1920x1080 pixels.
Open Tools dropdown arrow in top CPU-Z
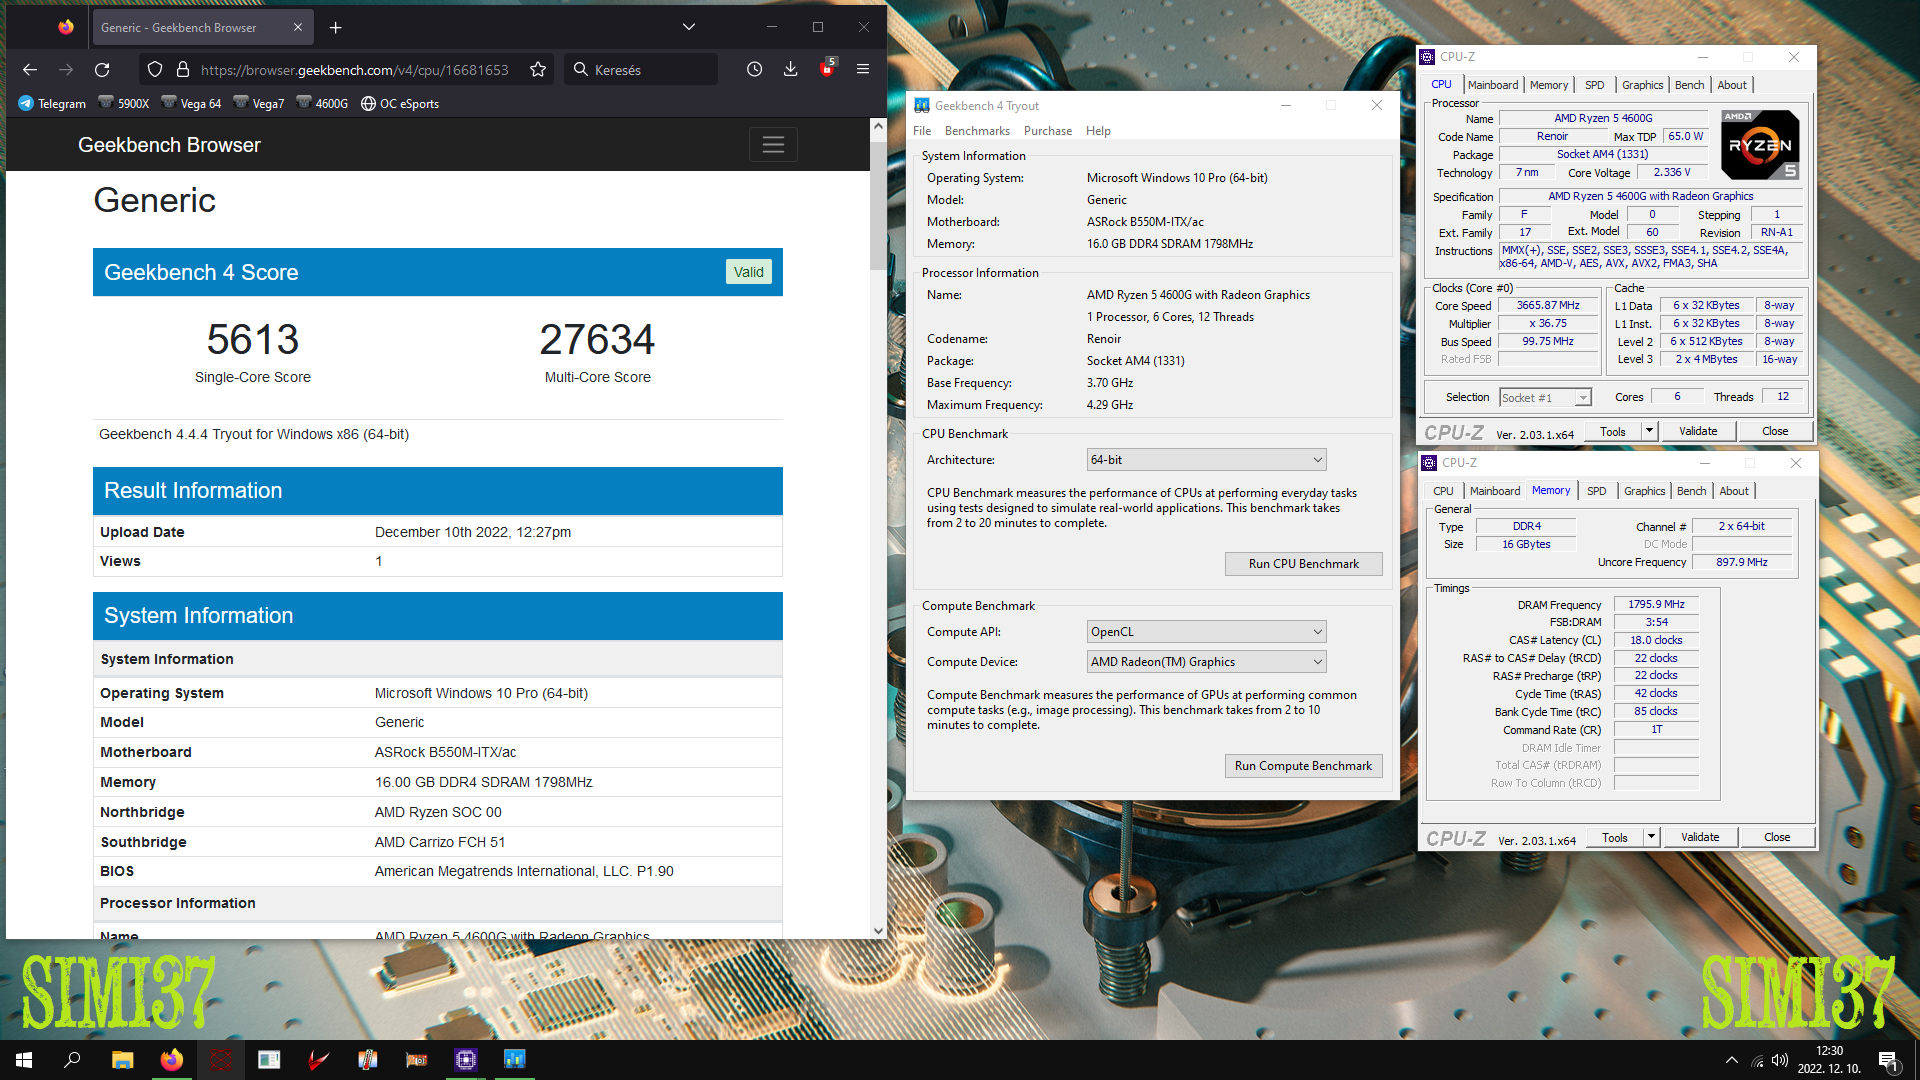1649,431
